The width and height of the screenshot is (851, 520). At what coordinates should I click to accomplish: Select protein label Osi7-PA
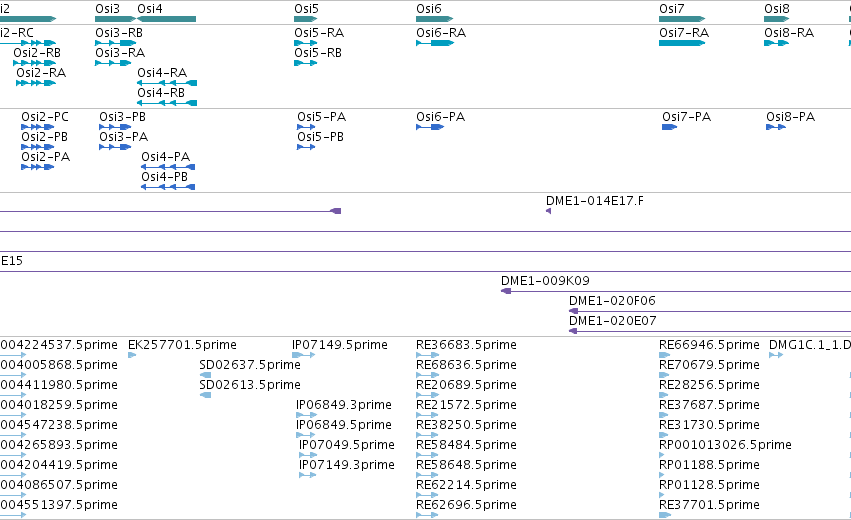coord(687,117)
